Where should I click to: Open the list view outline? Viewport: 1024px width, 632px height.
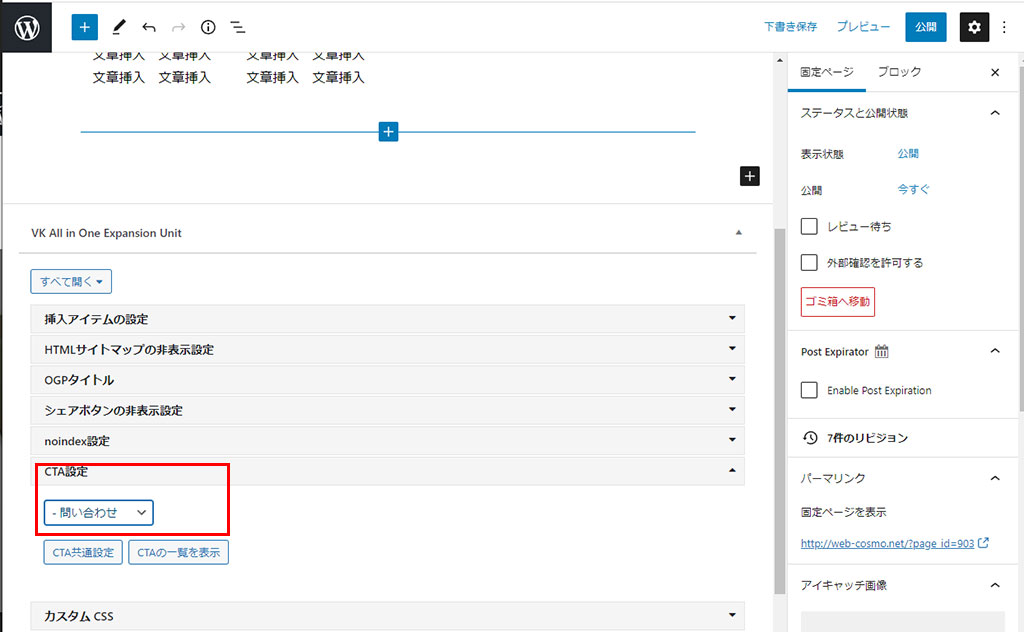click(238, 27)
